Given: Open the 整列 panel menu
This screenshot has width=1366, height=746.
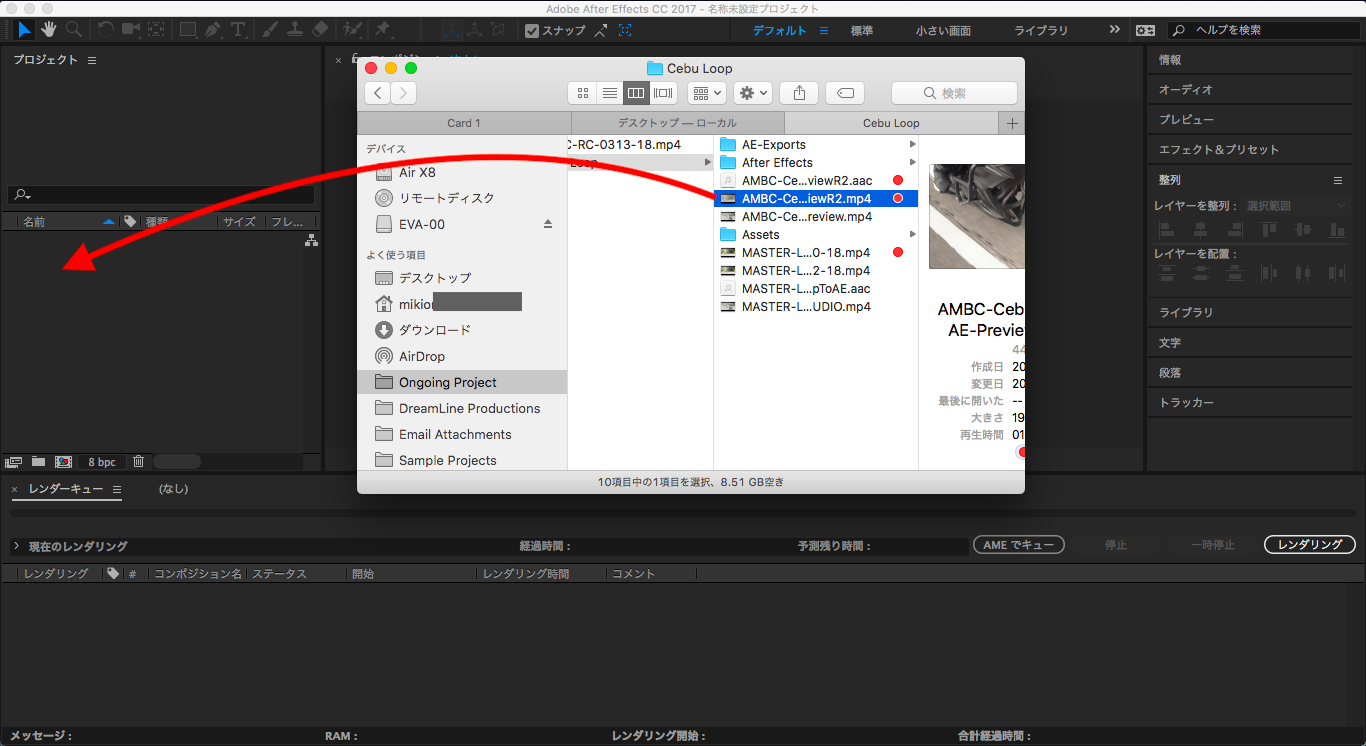Looking at the screenshot, I should 1338,180.
